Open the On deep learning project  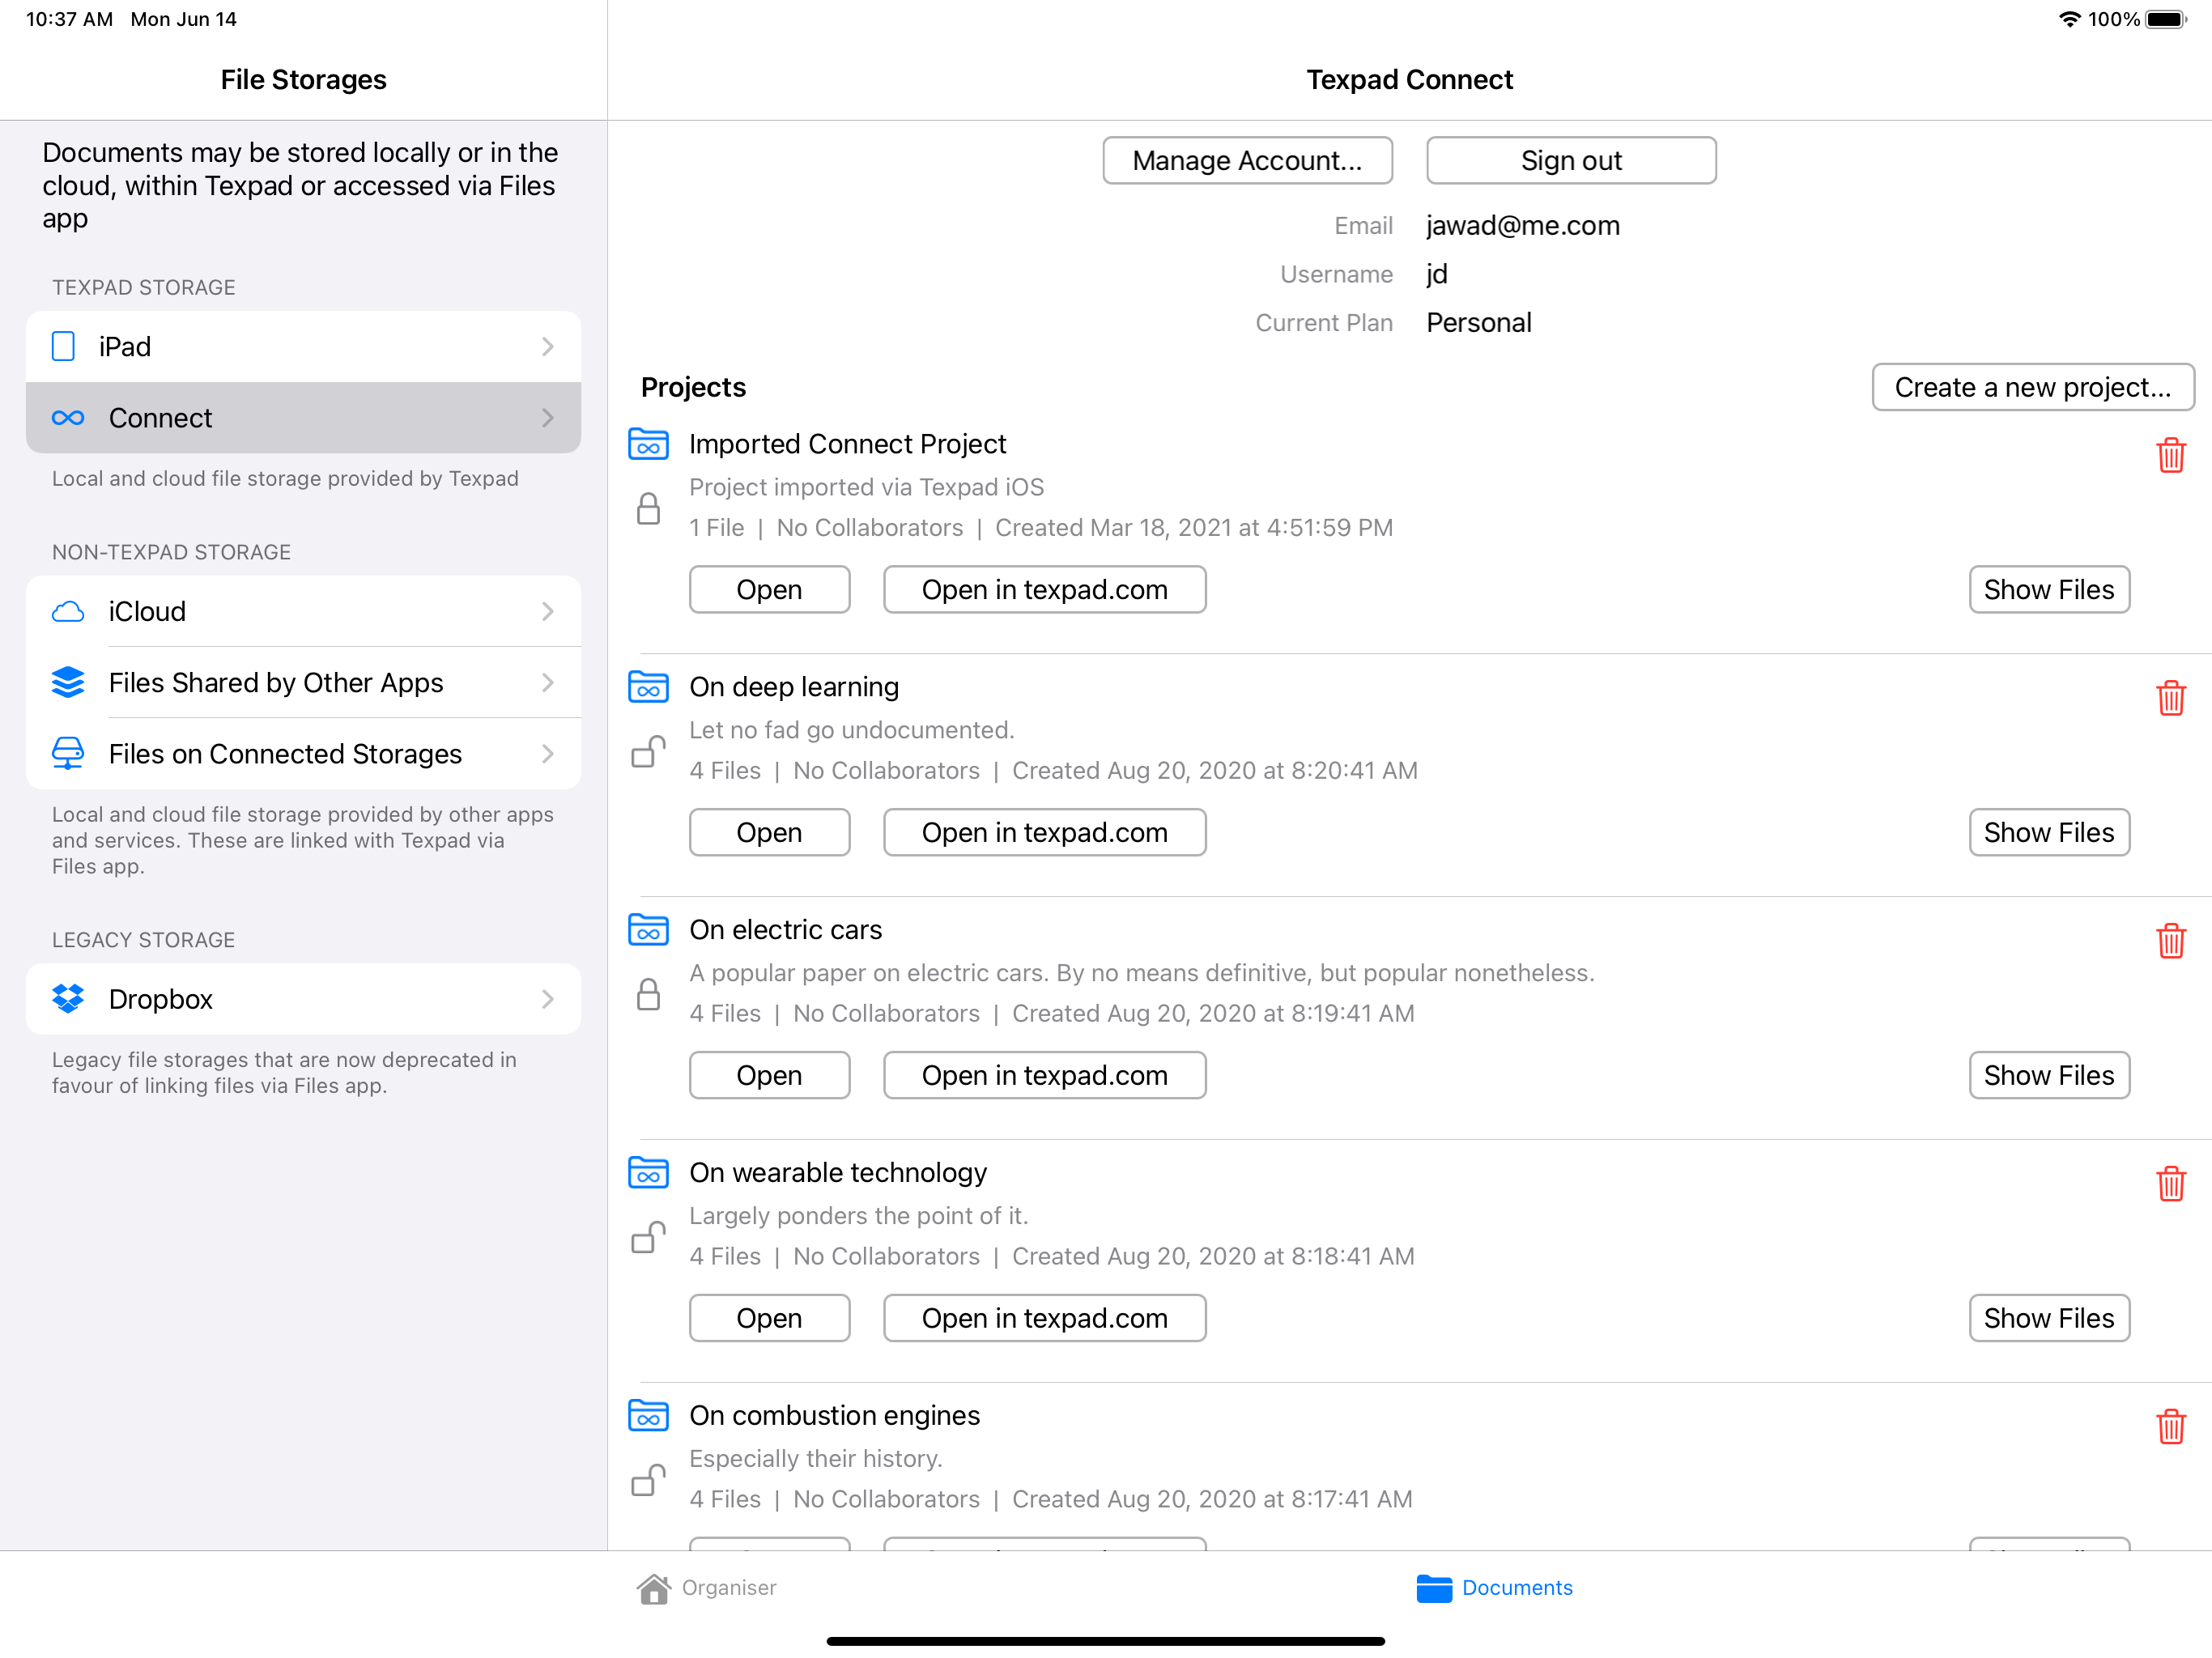(769, 833)
